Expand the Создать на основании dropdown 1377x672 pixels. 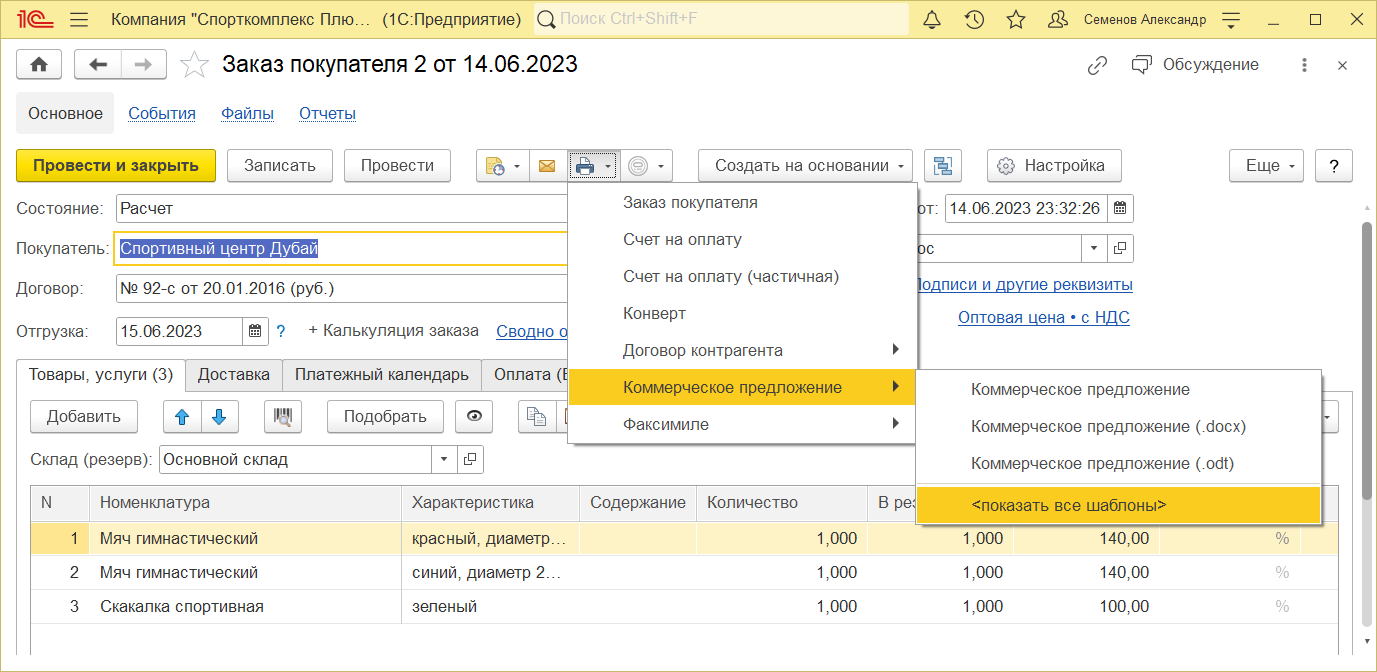(x=806, y=166)
